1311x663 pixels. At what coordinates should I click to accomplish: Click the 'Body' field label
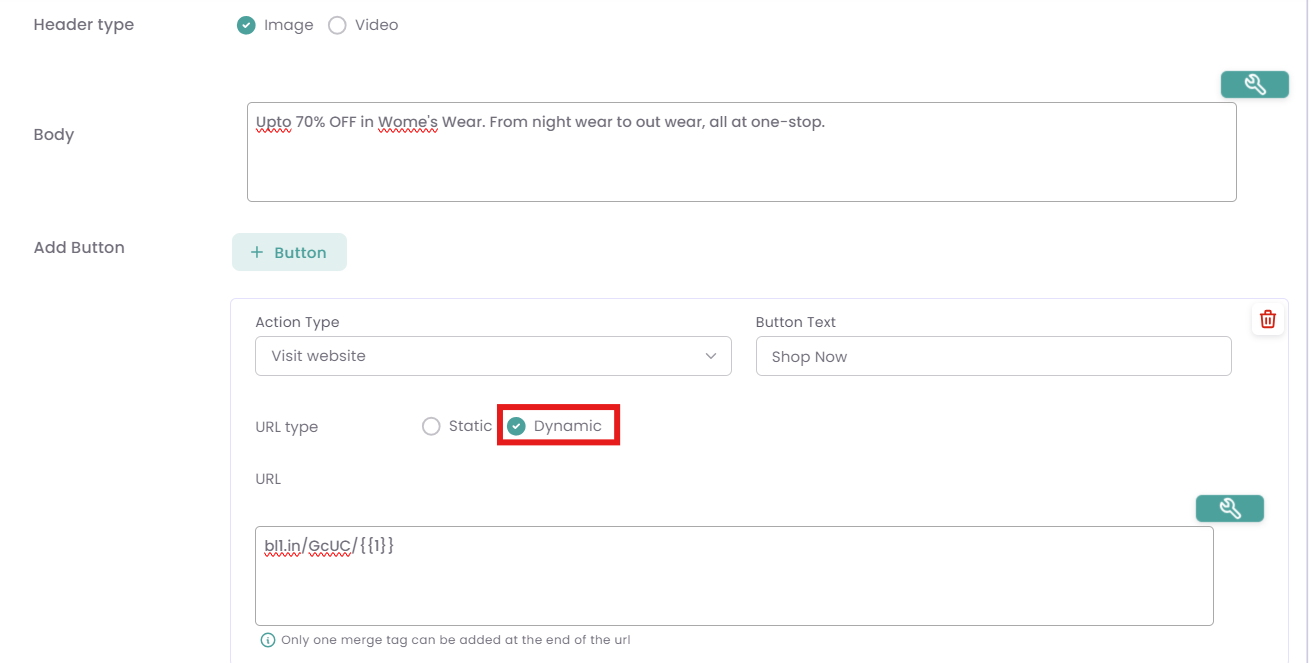54,135
